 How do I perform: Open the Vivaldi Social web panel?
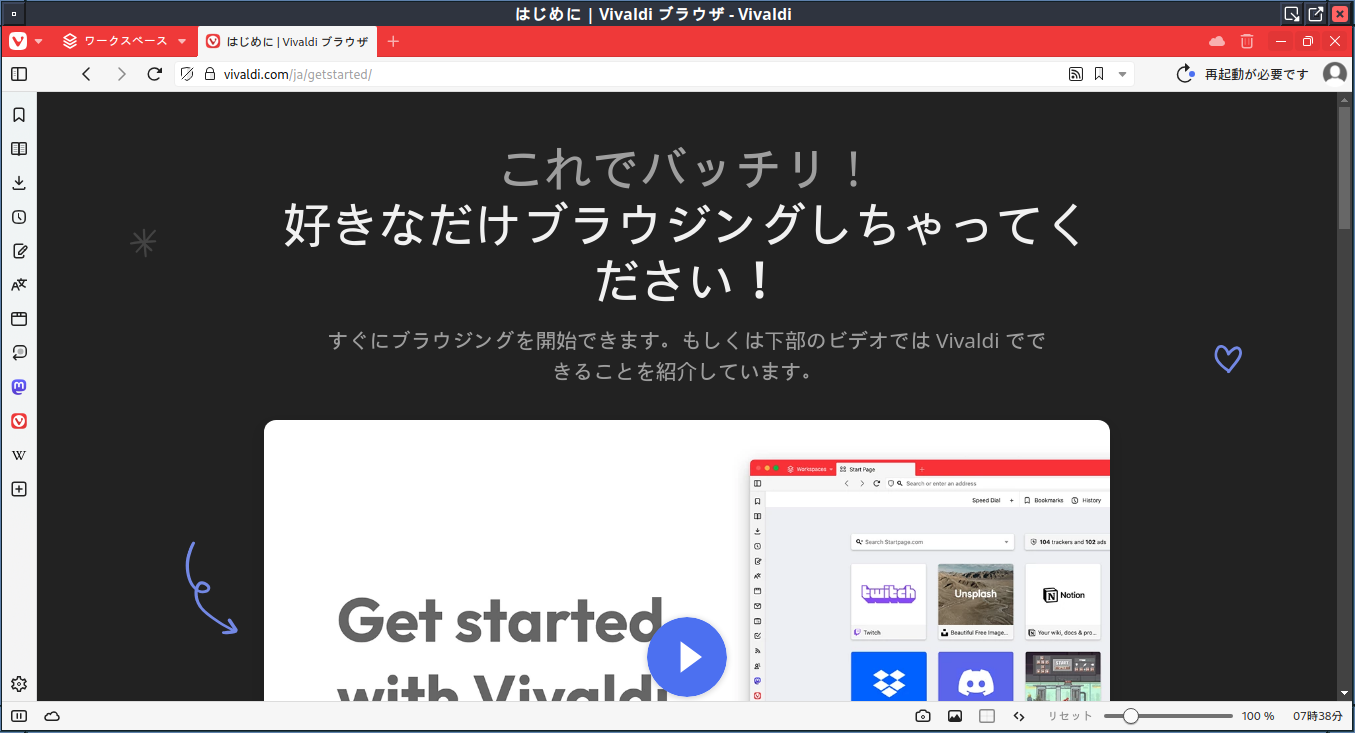19,421
